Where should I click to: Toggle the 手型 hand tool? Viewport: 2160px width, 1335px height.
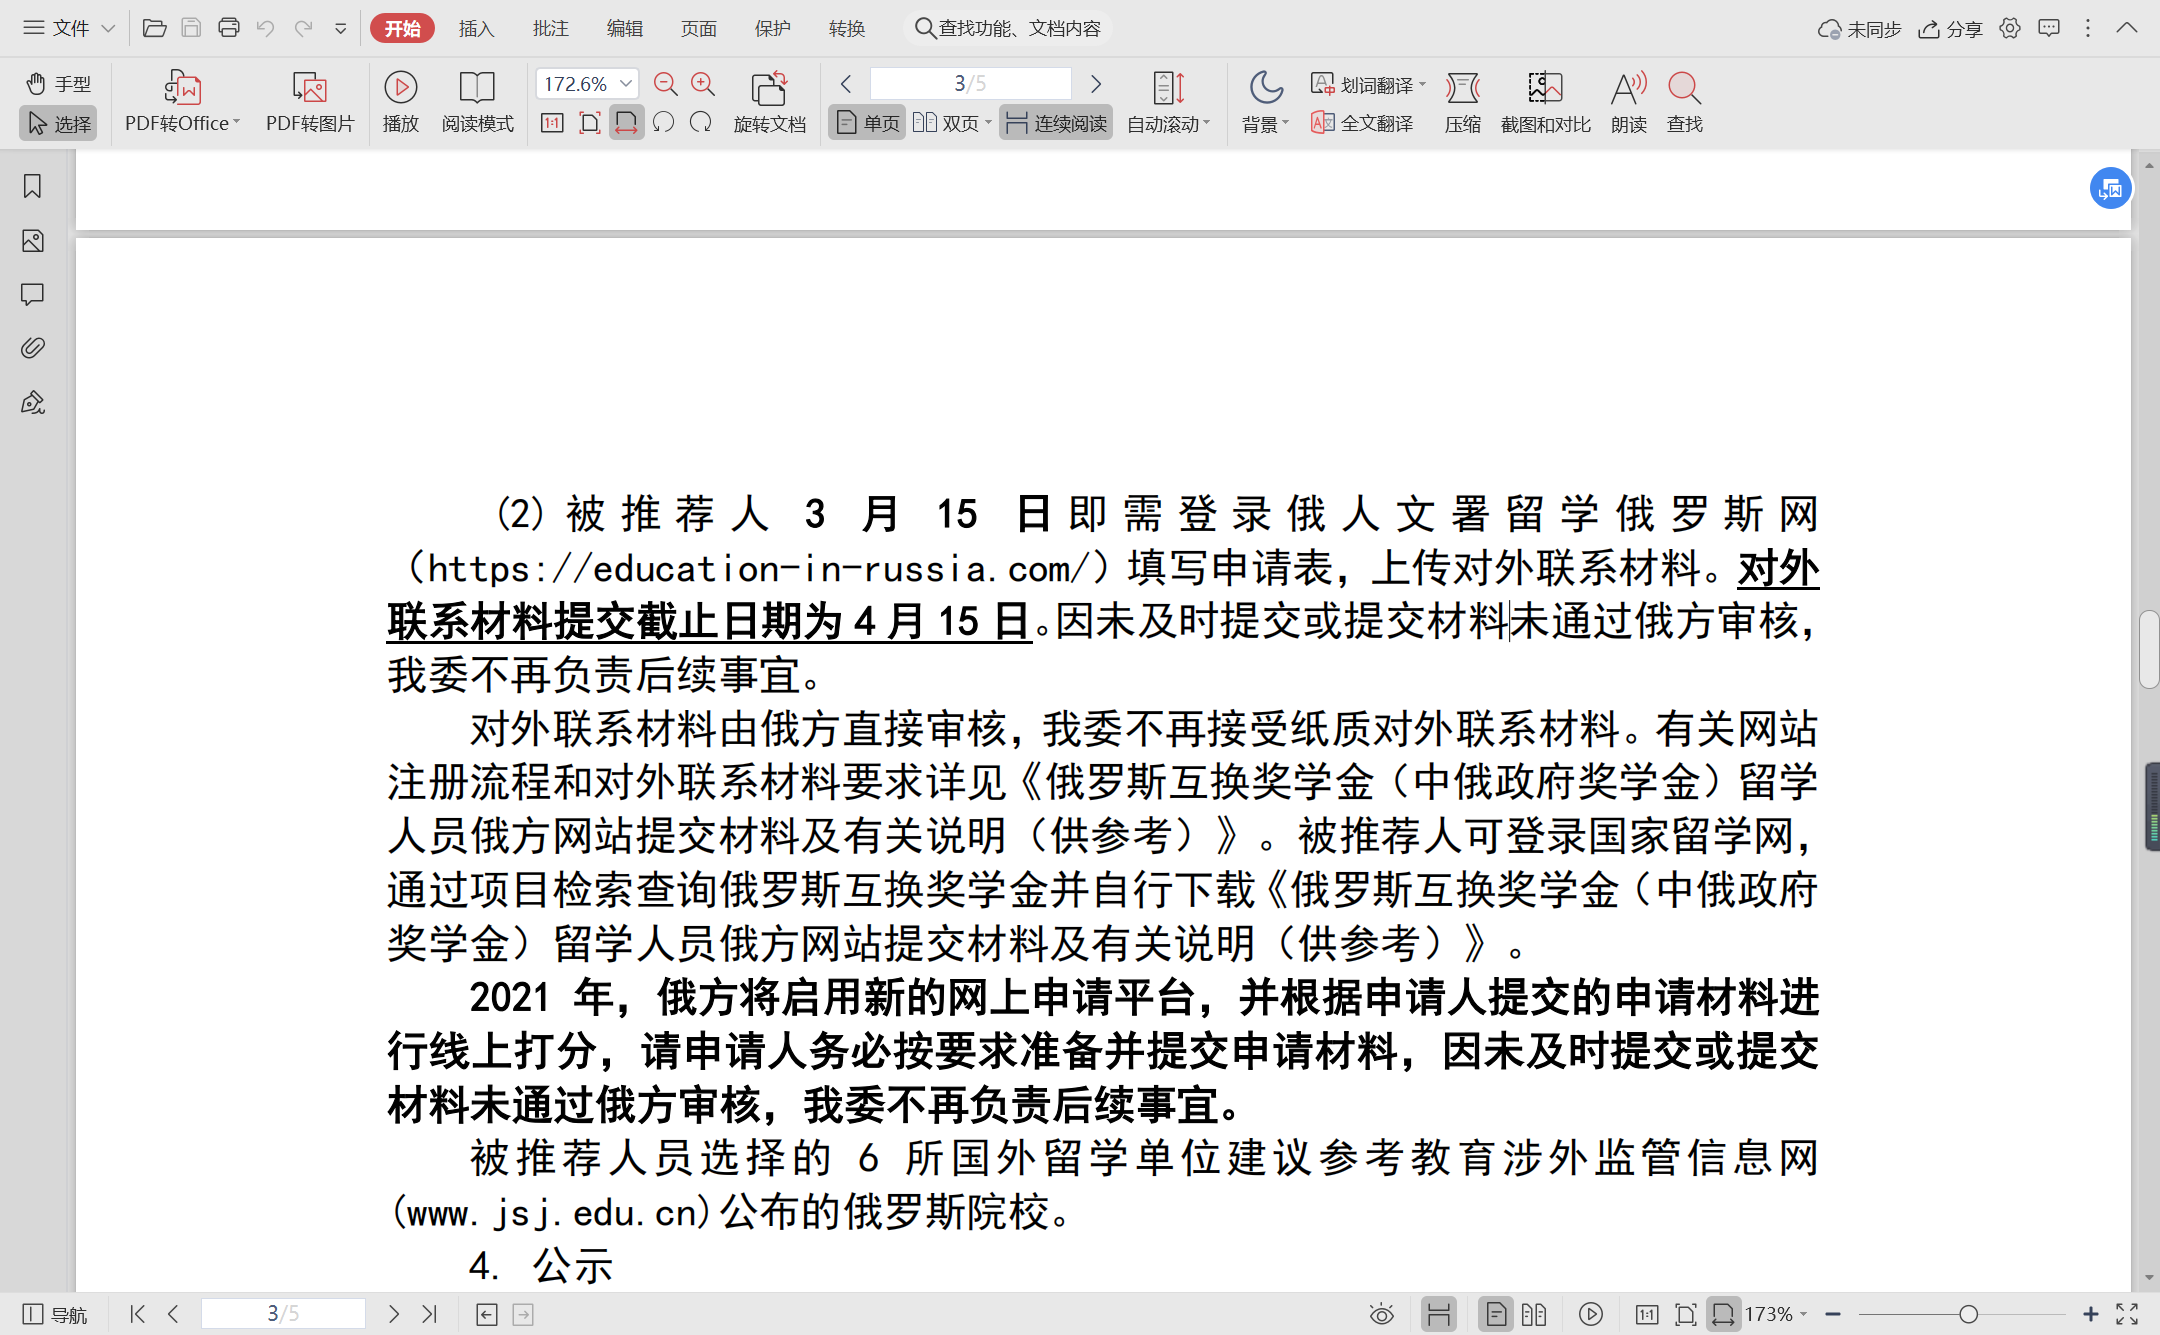point(58,83)
